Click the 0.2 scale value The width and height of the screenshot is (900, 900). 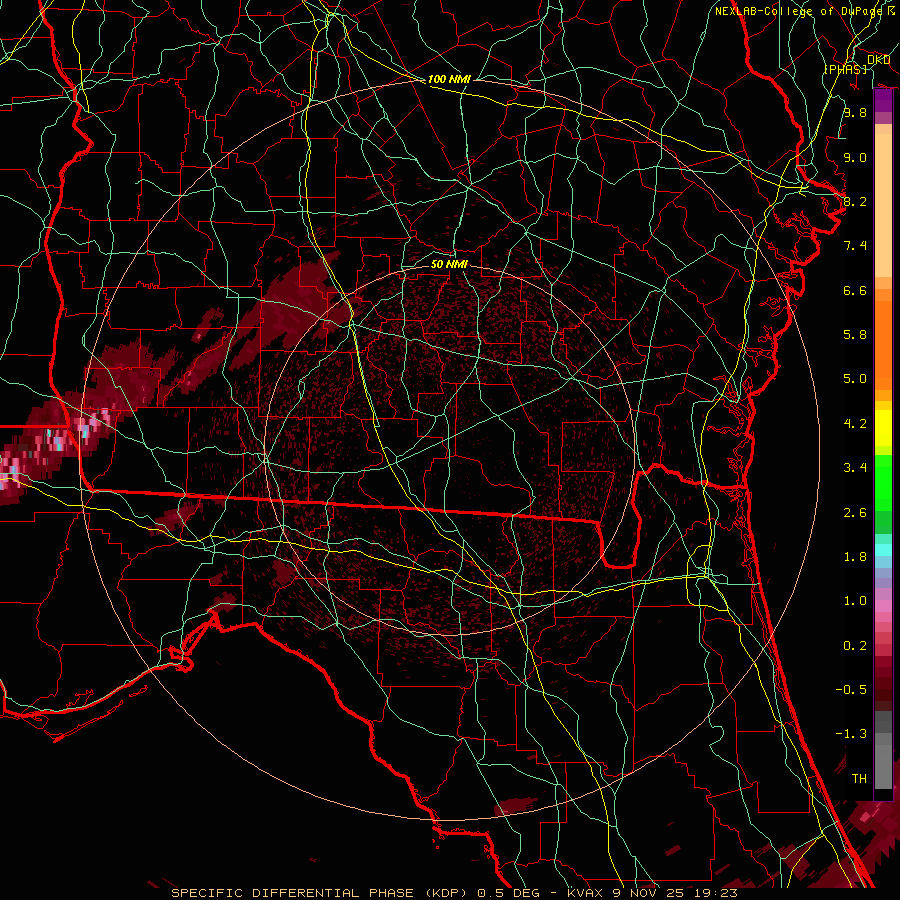coord(855,646)
